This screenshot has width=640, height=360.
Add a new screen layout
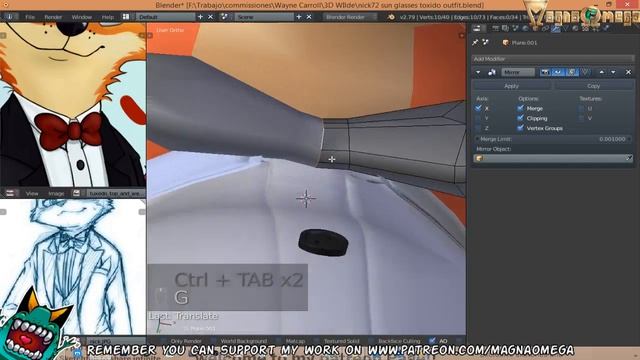click(200, 17)
